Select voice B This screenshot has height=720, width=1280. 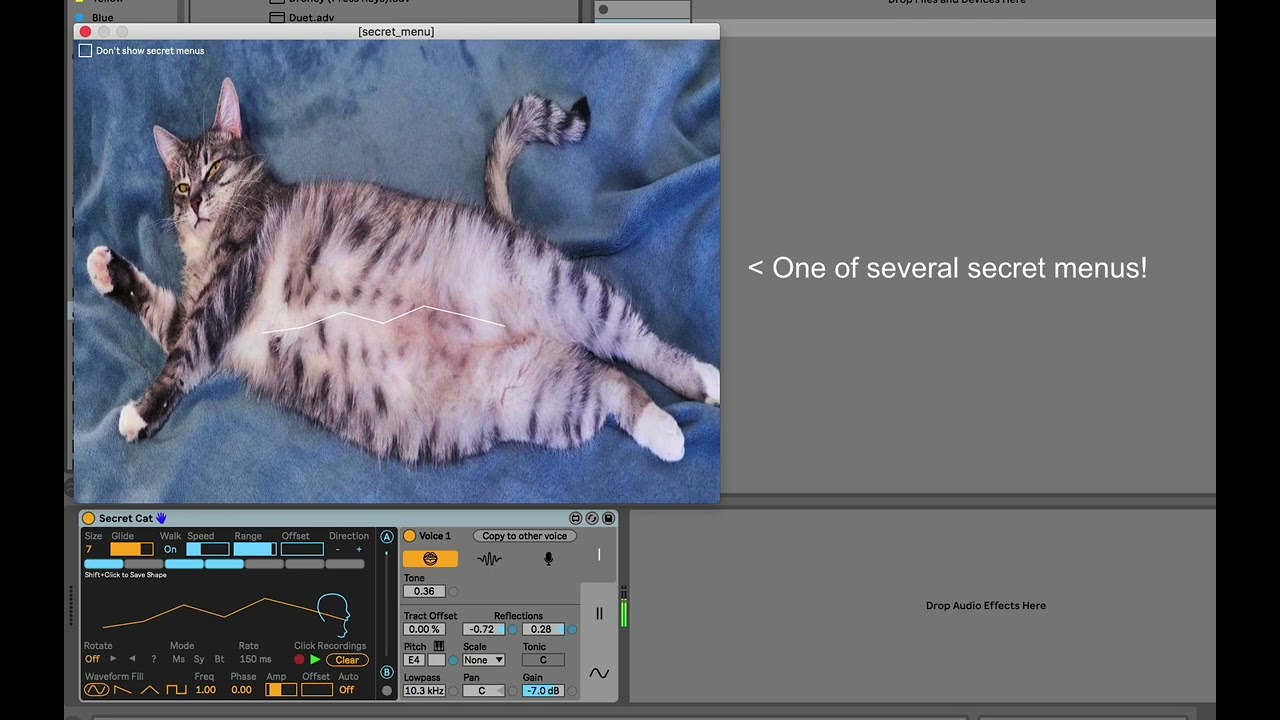[387, 673]
